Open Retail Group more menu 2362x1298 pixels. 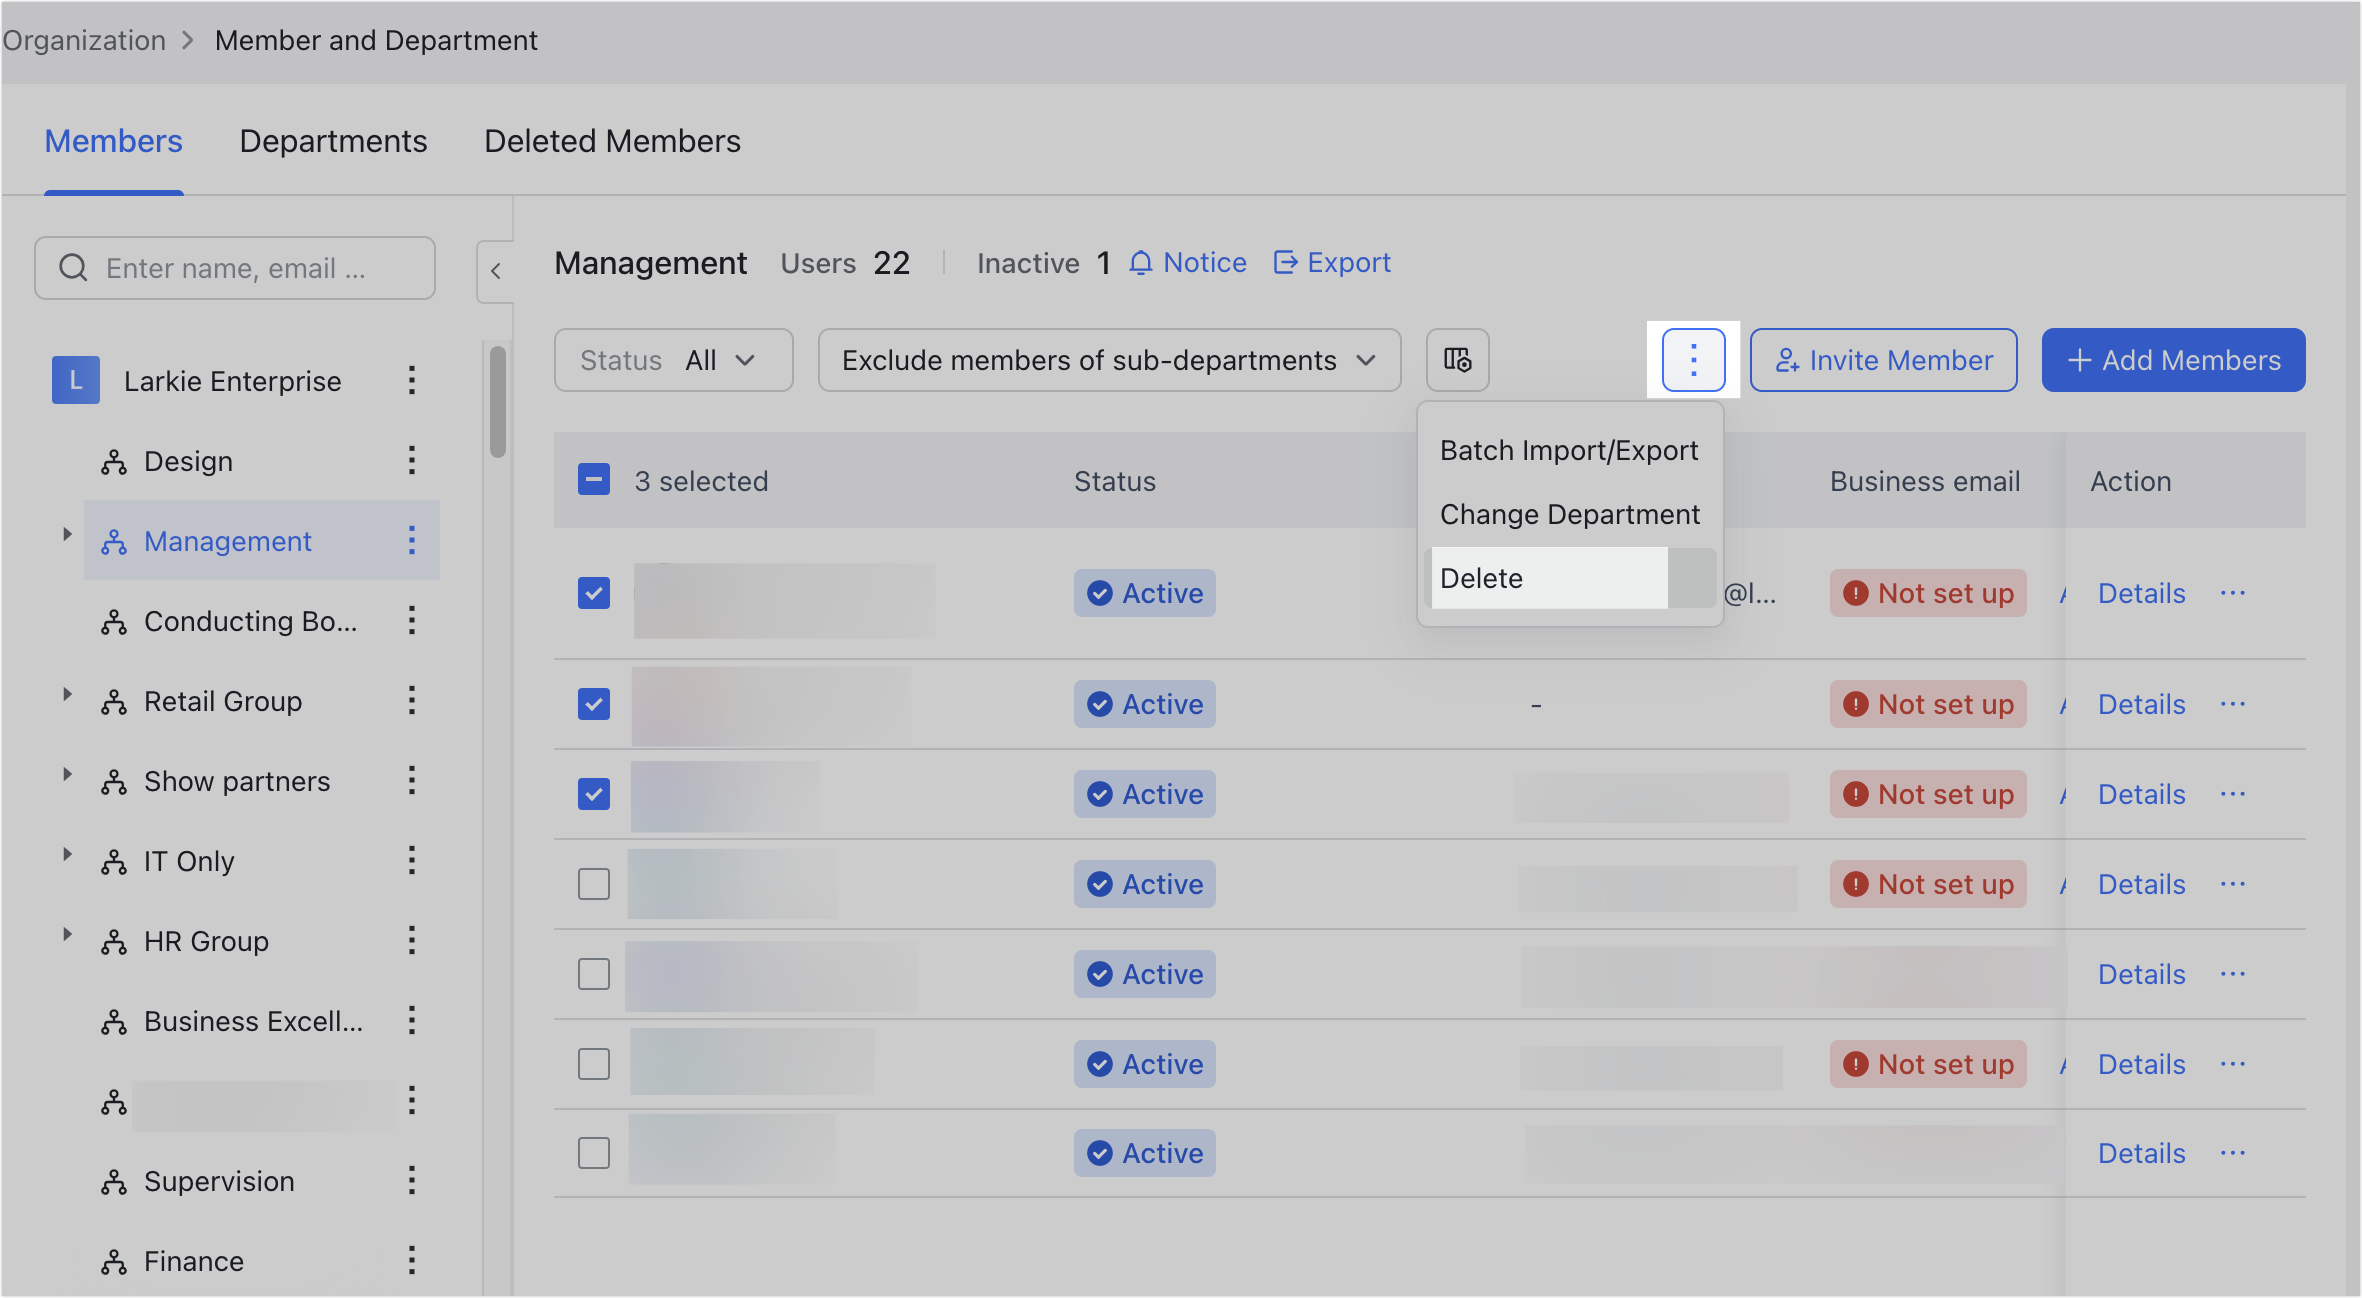[412, 701]
